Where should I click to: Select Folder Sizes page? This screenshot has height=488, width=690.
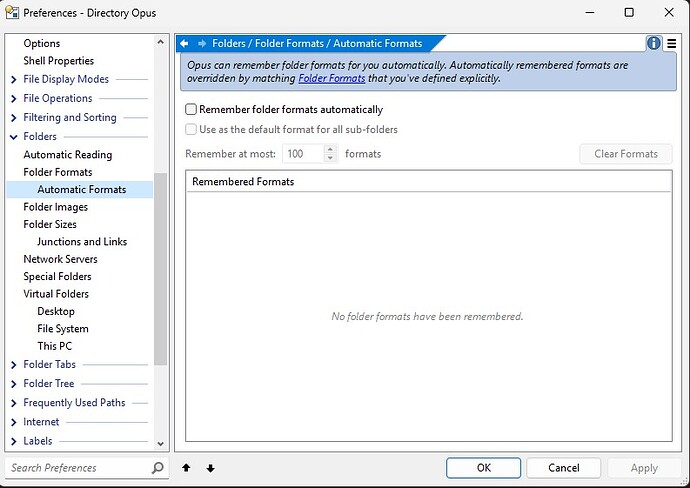click(x=50, y=224)
